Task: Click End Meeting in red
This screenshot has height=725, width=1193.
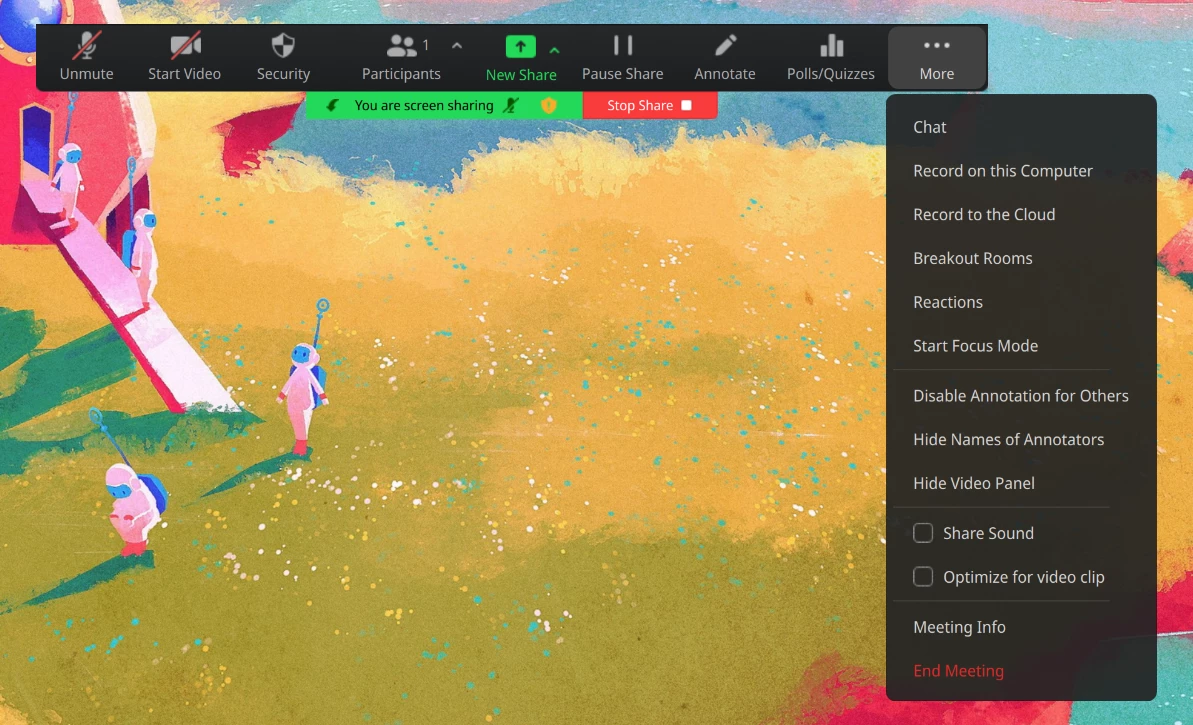Action: [959, 671]
